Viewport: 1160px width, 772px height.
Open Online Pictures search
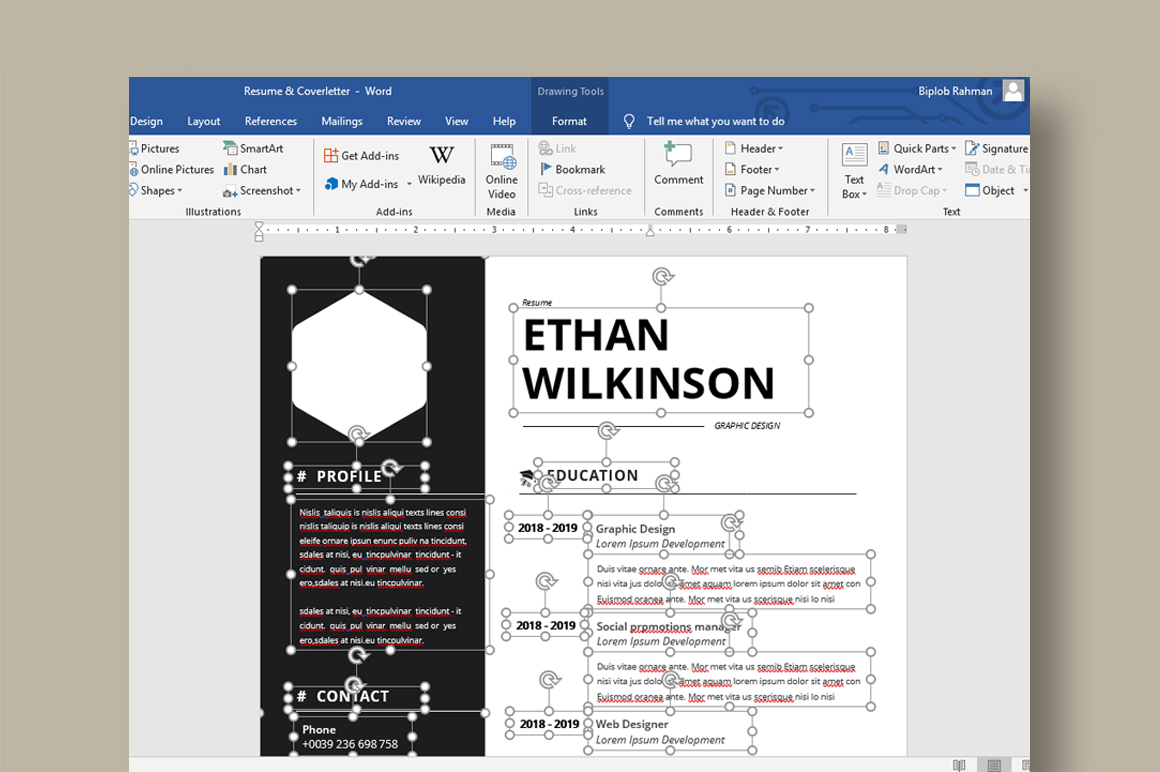[172, 169]
